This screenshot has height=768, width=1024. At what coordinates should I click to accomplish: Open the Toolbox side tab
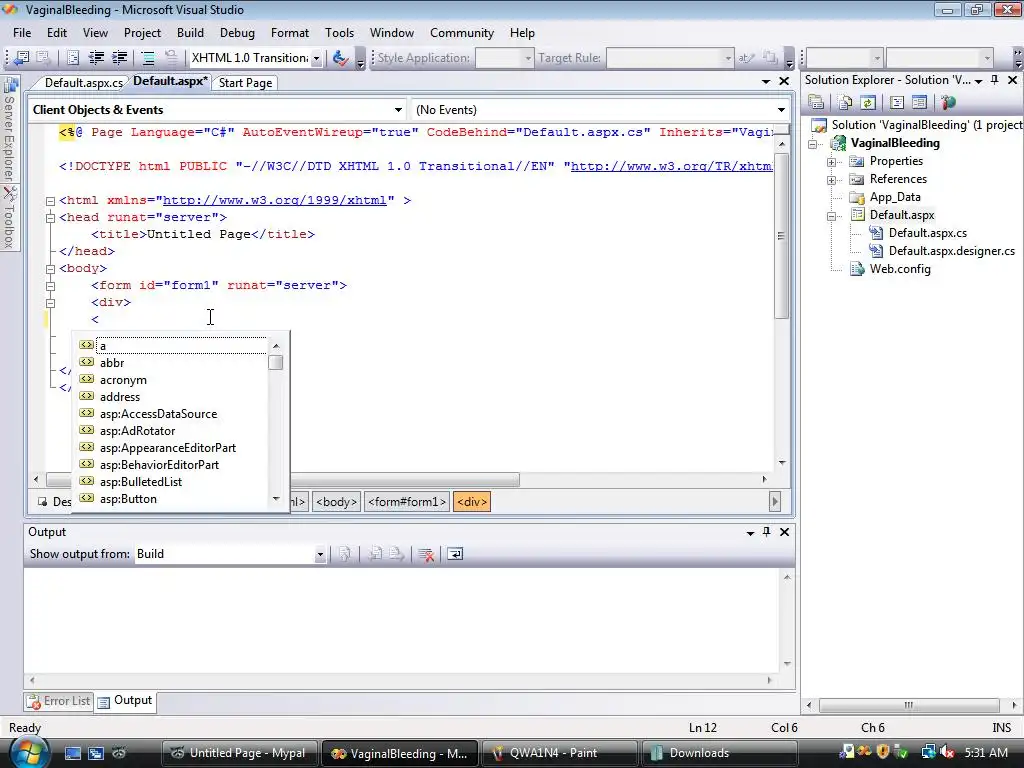pos(9,217)
